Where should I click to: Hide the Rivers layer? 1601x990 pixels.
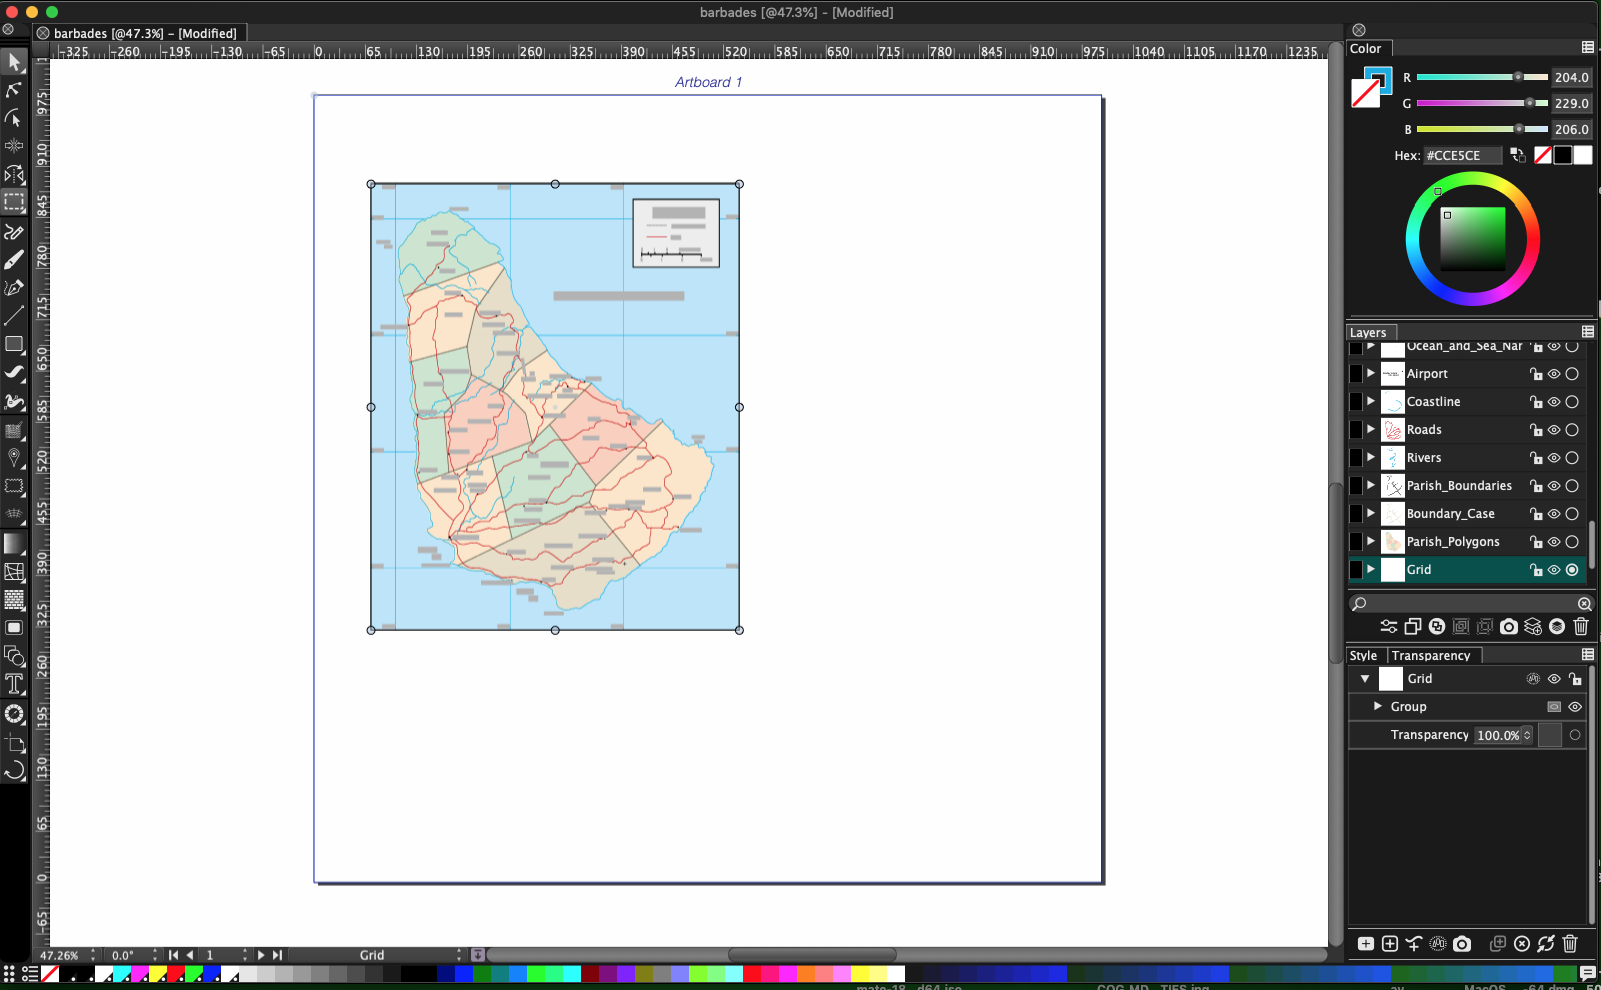[x=1553, y=457]
